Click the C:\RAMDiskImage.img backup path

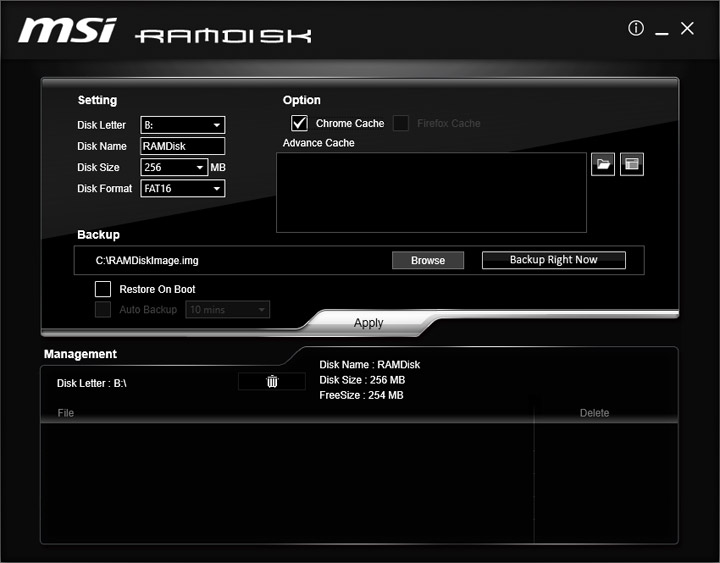[147, 260]
